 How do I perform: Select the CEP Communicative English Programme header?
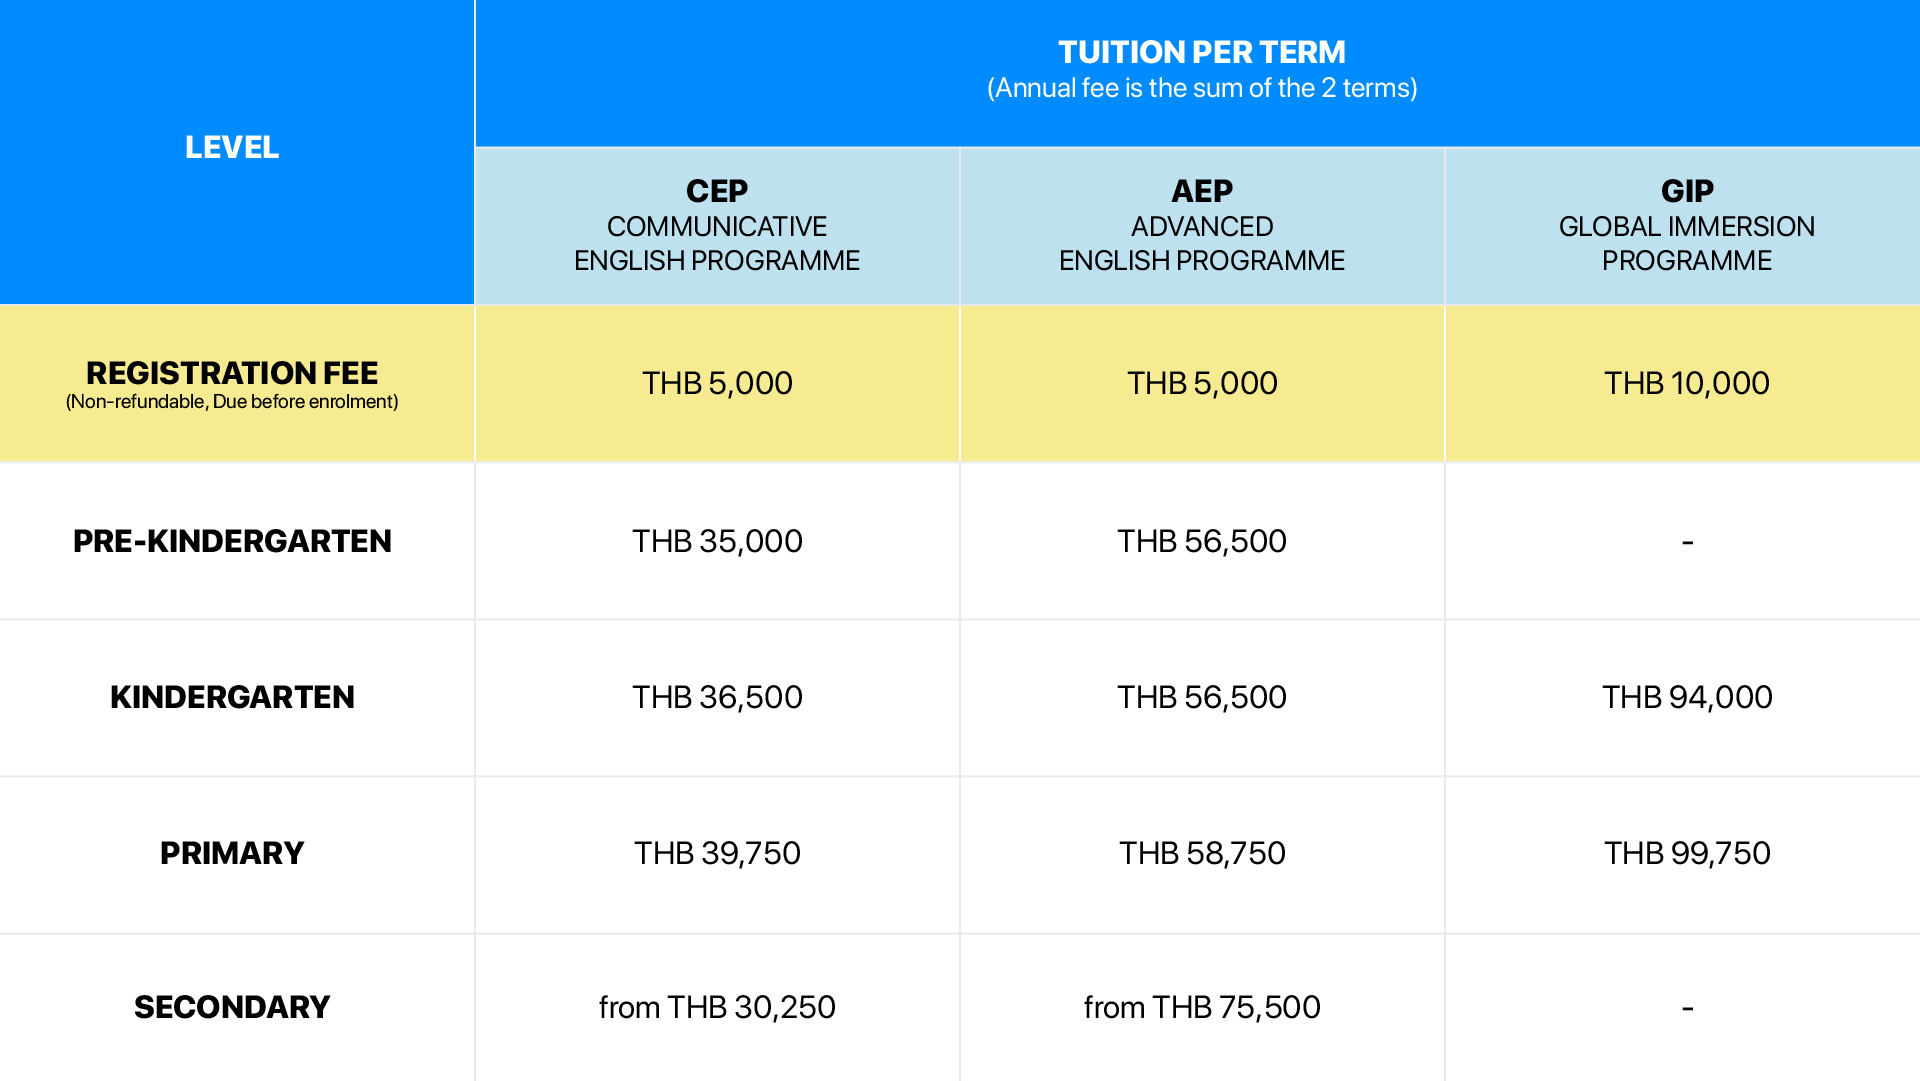click(x=716, y=226)
